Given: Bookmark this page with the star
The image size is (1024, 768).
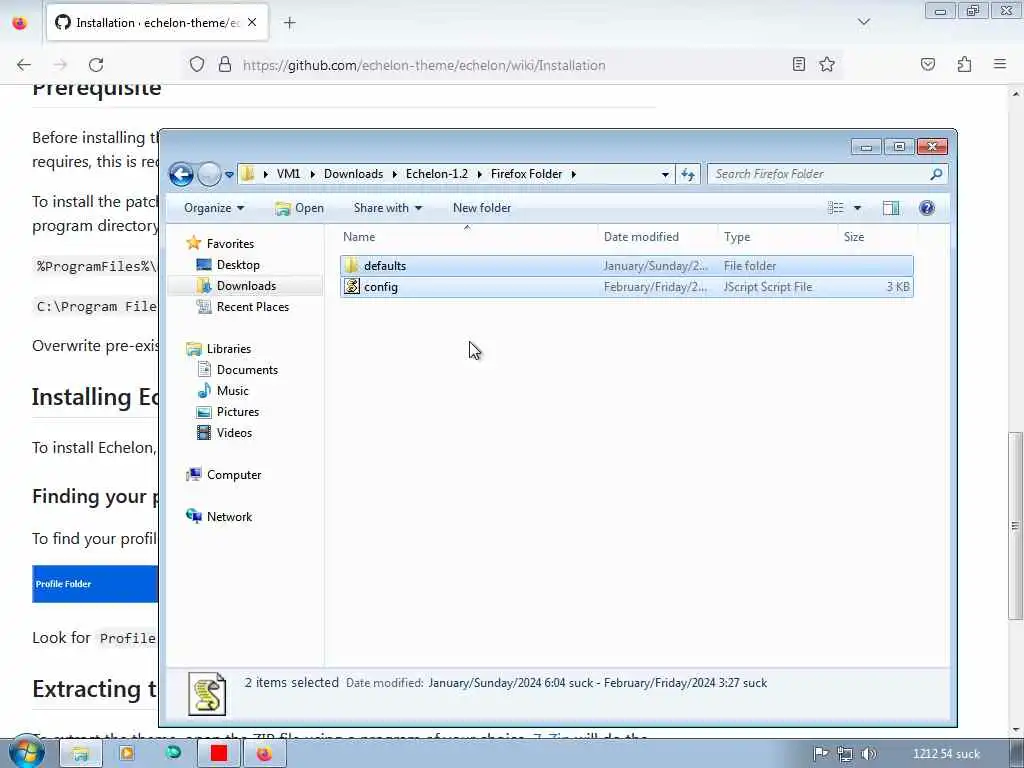Looking at the screenshot, I should (x=827, y=64).
